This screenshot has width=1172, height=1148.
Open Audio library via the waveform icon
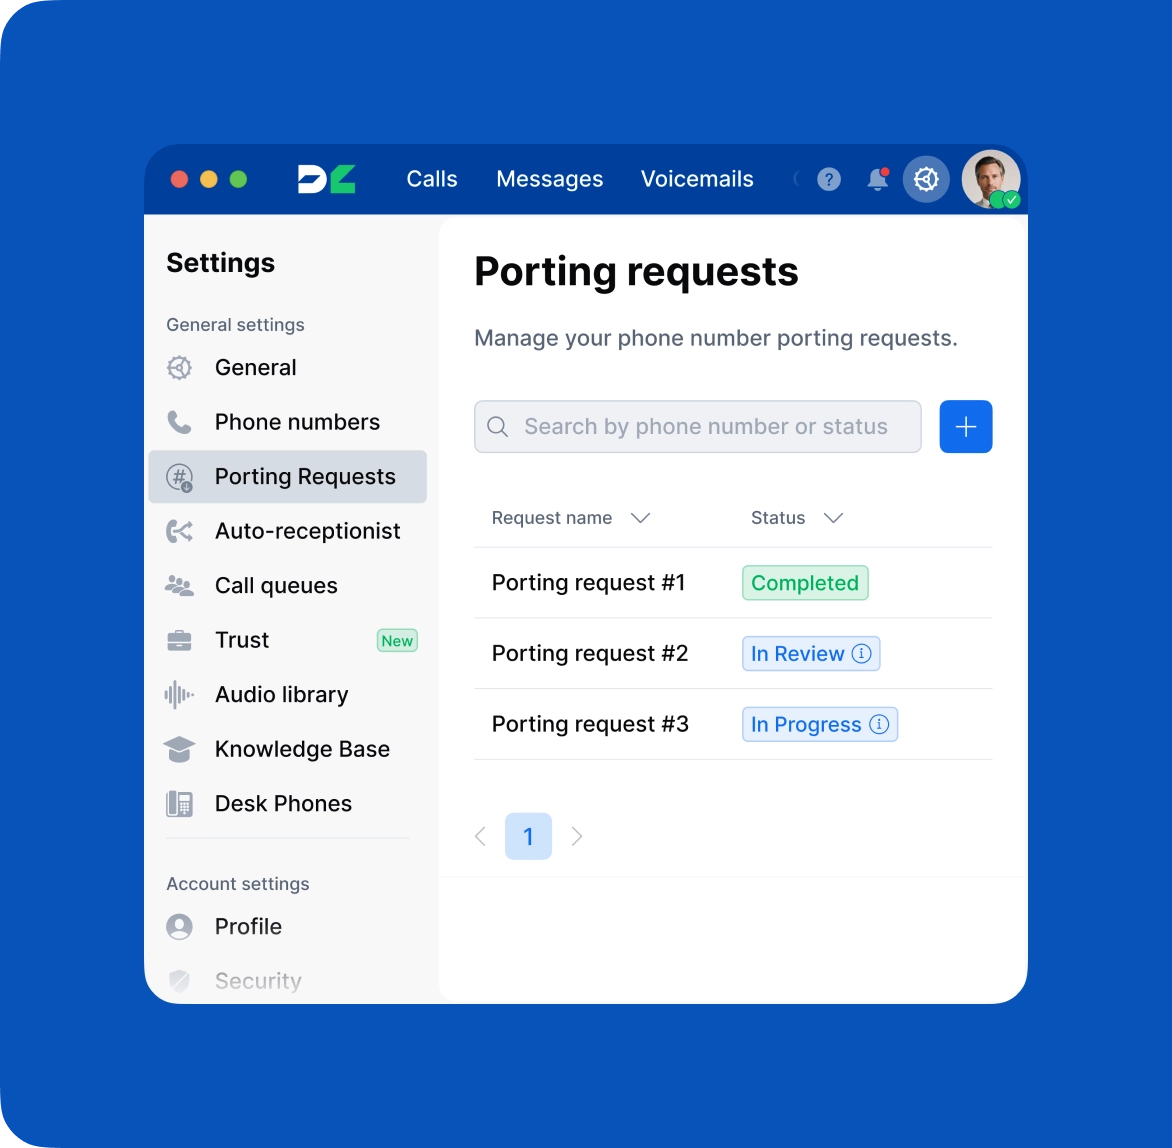(179, 694)
